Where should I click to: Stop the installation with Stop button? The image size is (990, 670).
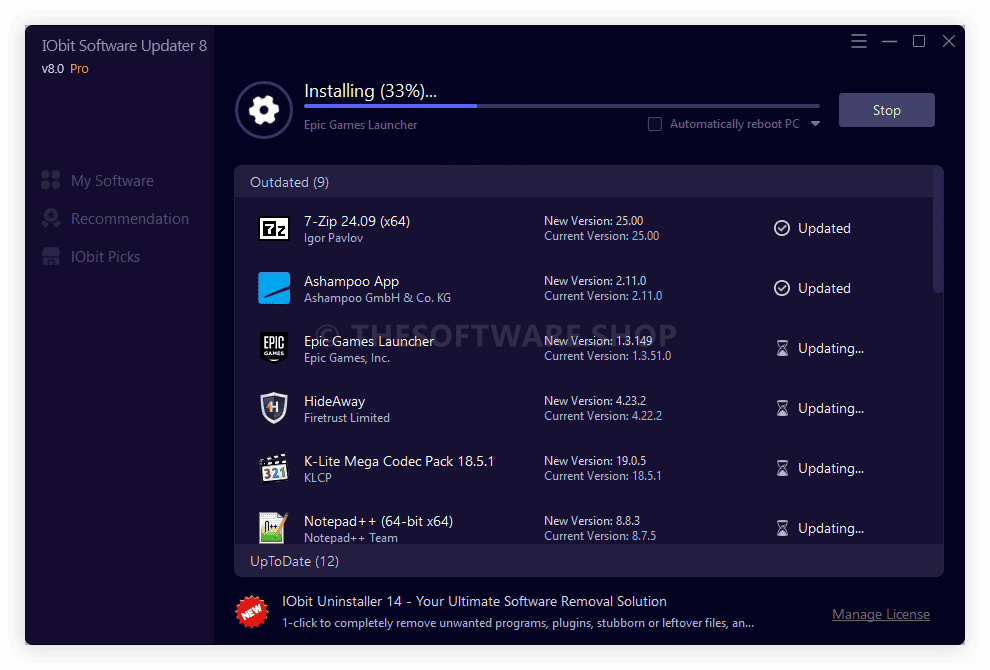[x=886, y=110]
